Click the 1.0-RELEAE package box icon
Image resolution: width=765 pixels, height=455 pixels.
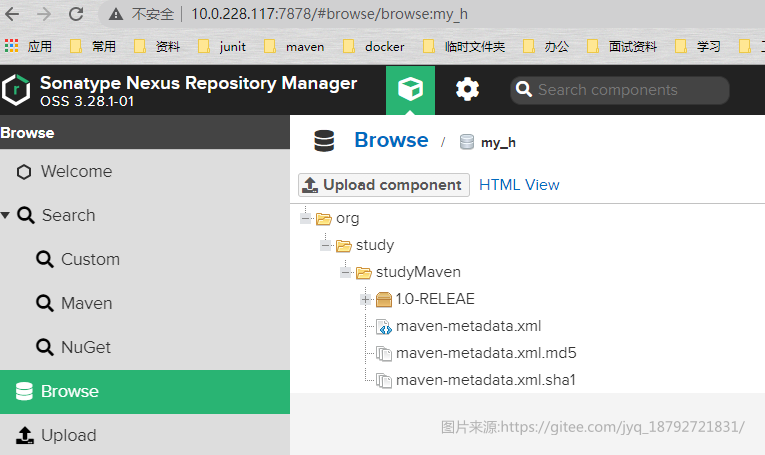(384, 299)
